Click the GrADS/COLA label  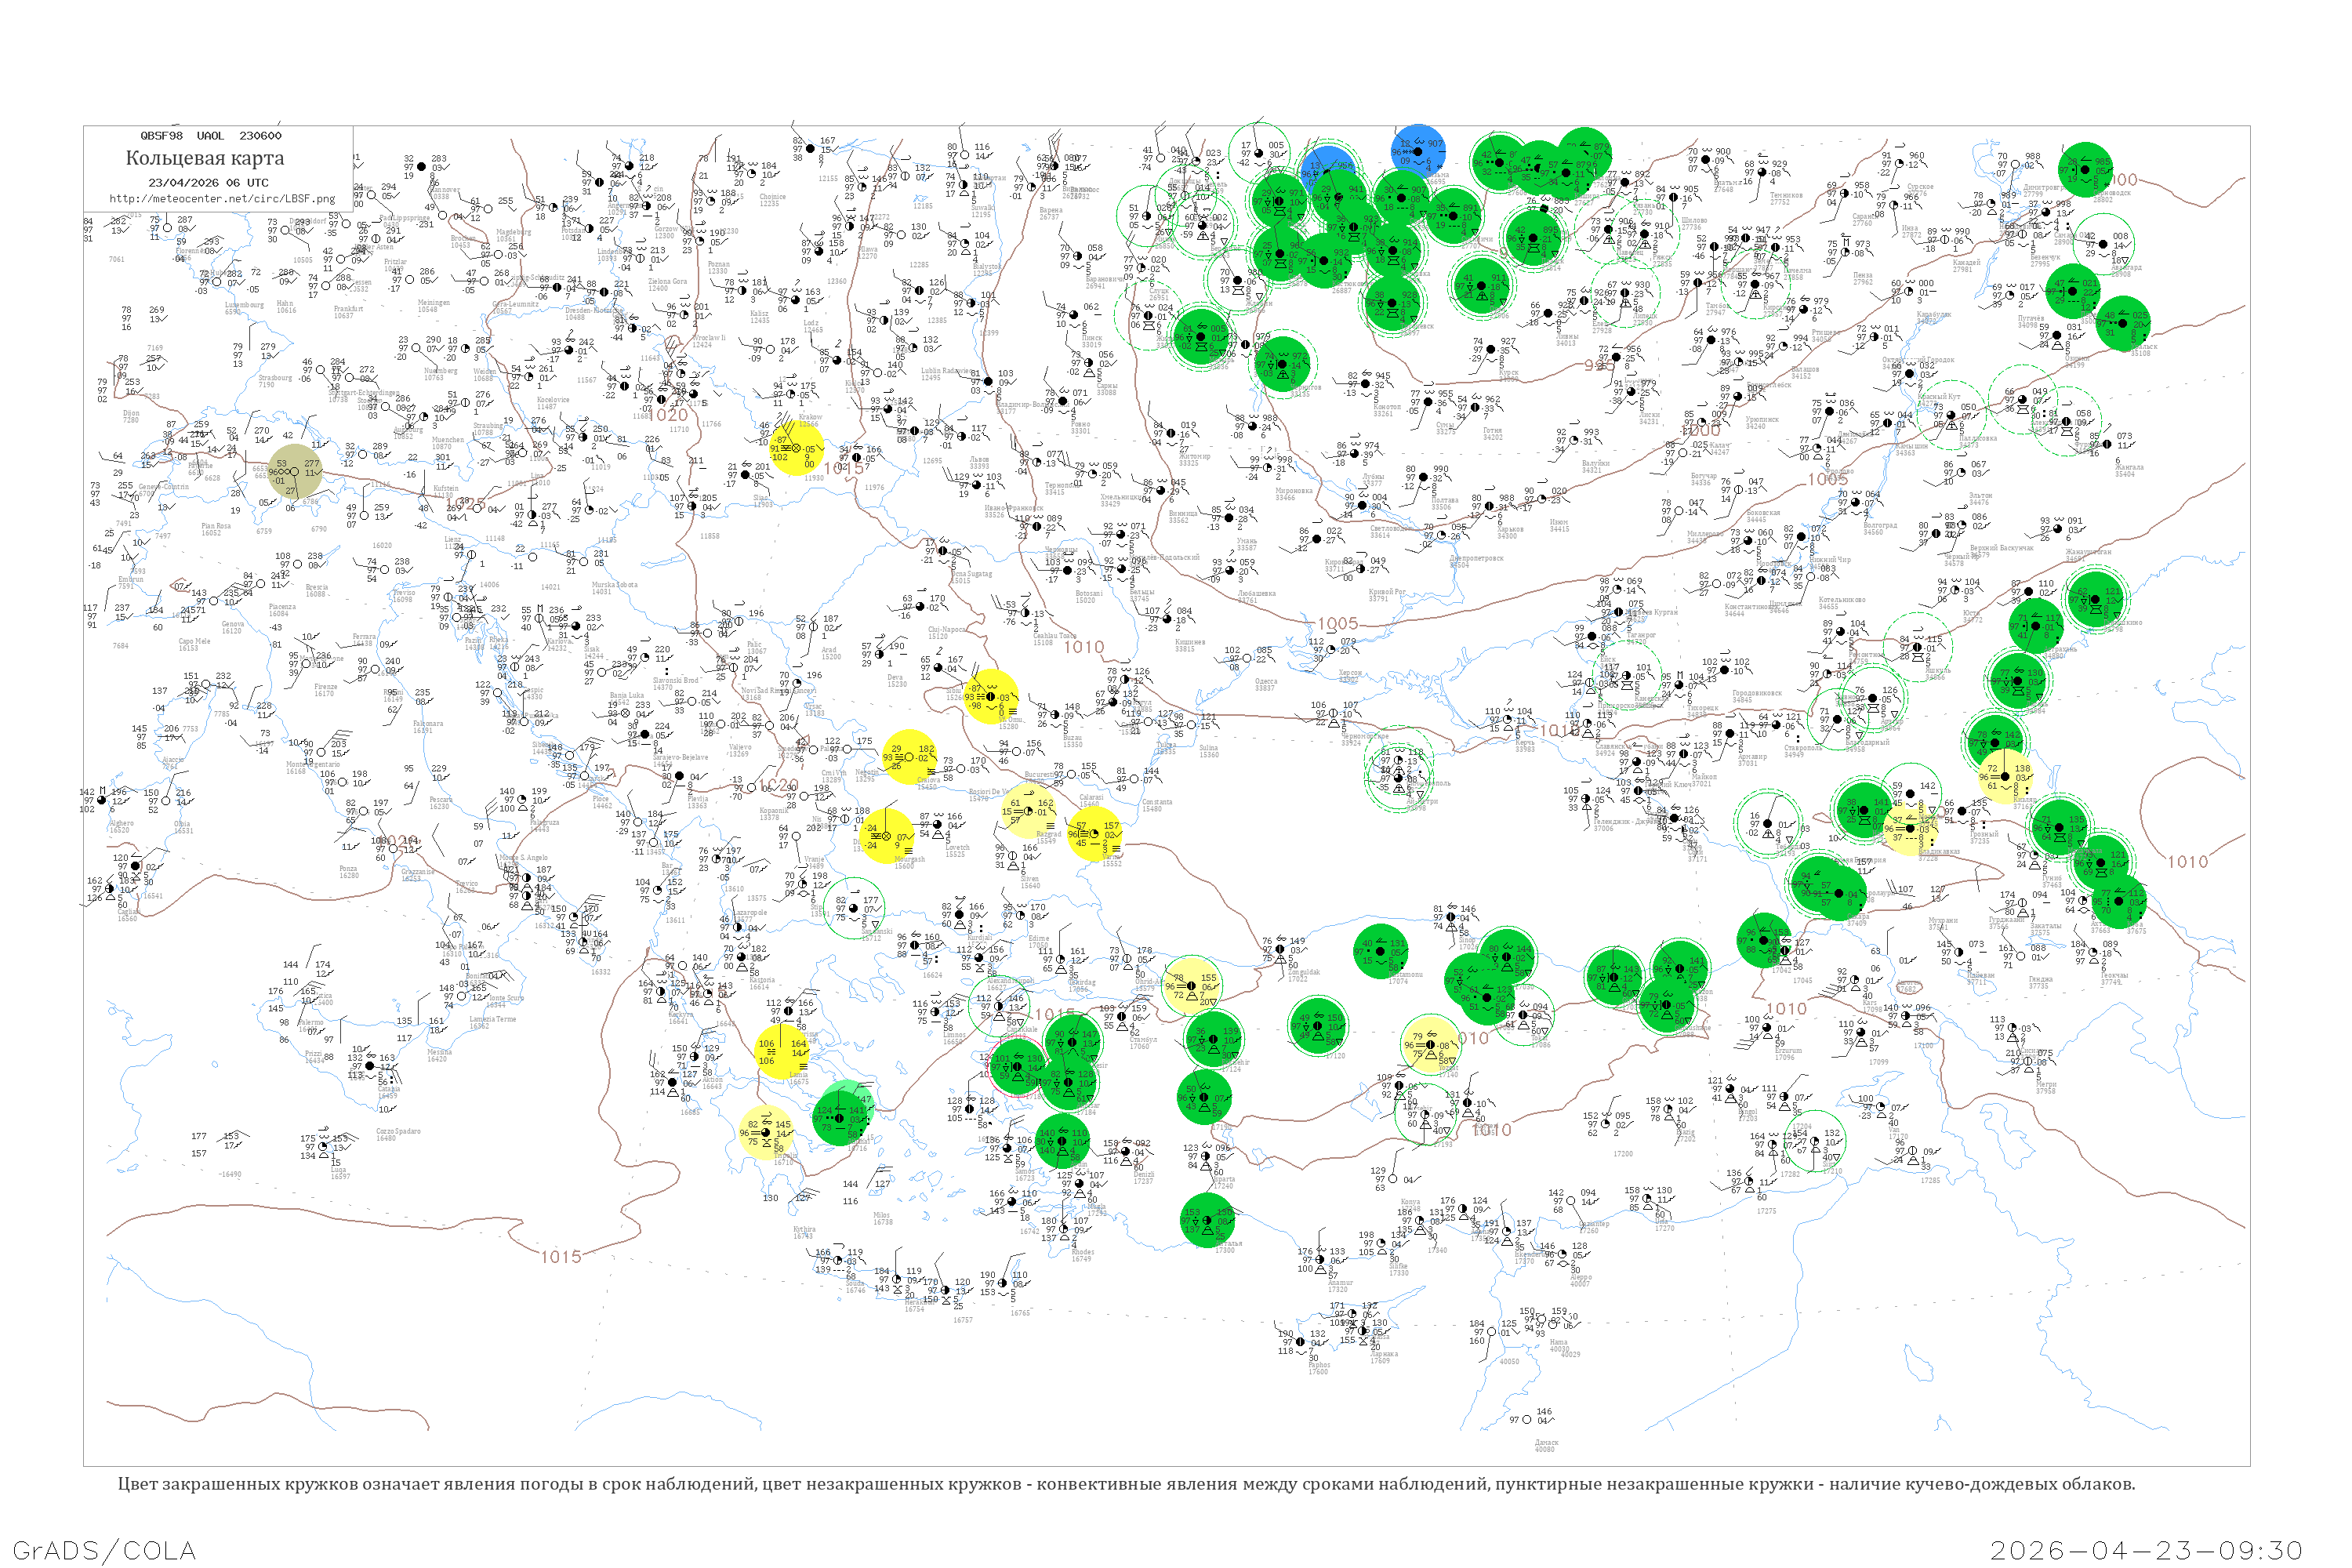pos(104,1549)
